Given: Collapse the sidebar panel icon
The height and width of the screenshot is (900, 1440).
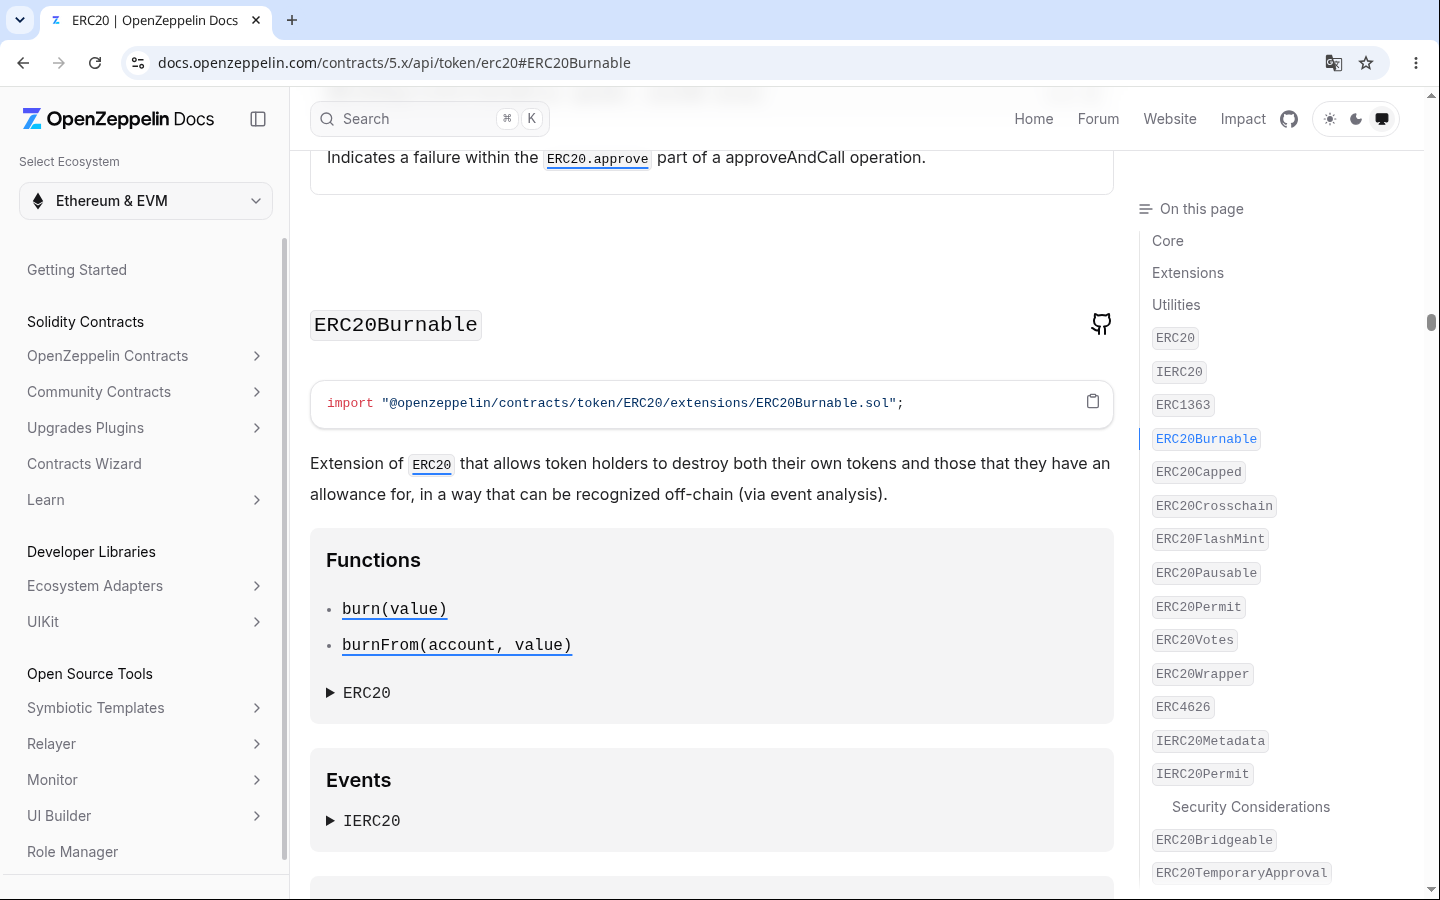Looking at the screenshot, I should (258, 119).
